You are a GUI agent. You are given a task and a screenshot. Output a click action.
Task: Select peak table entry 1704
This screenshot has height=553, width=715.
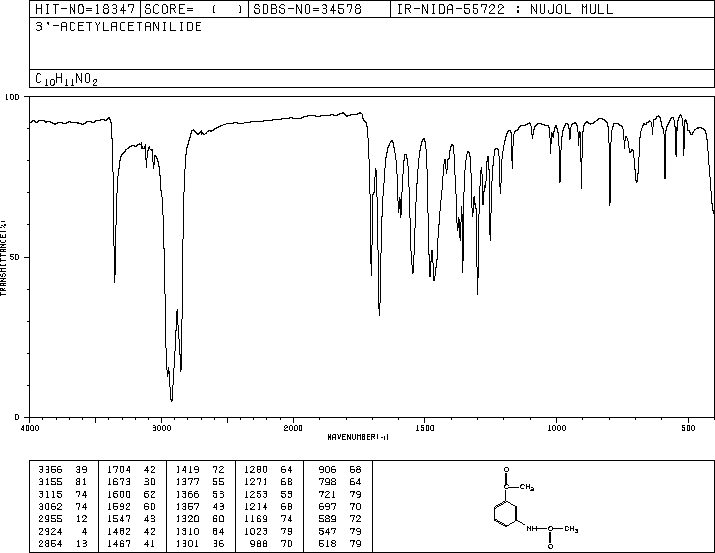[132, 470]
